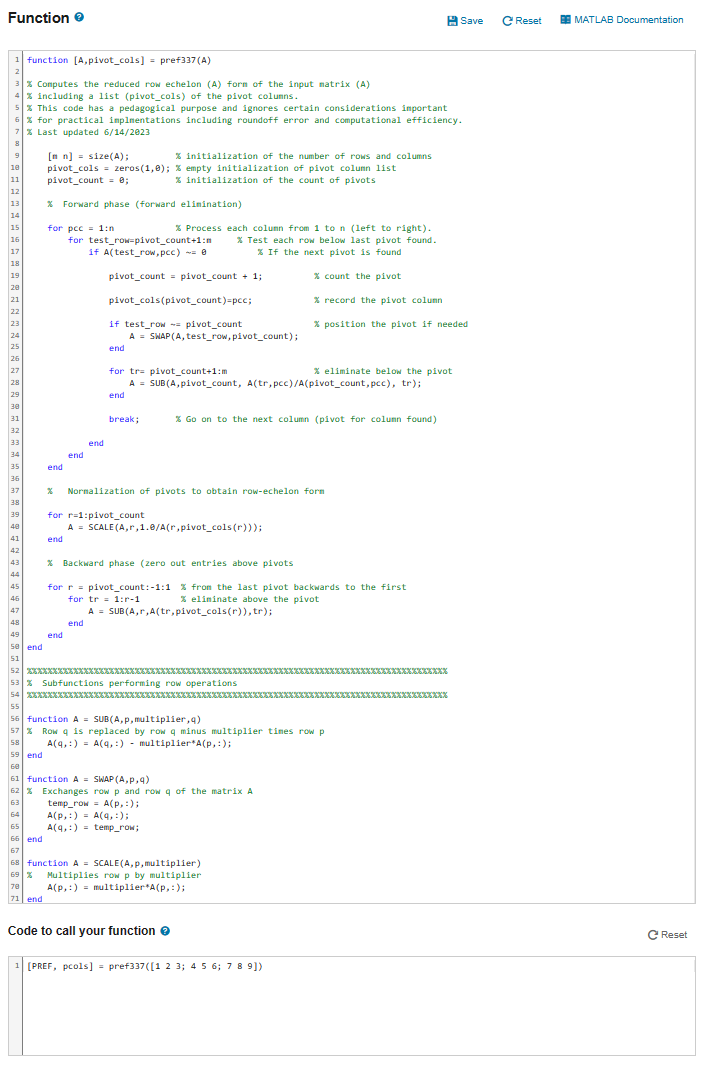
Task: Click the 'function [A,pivot_cols] = pref337(A)' line
Action: pos(119,60)
